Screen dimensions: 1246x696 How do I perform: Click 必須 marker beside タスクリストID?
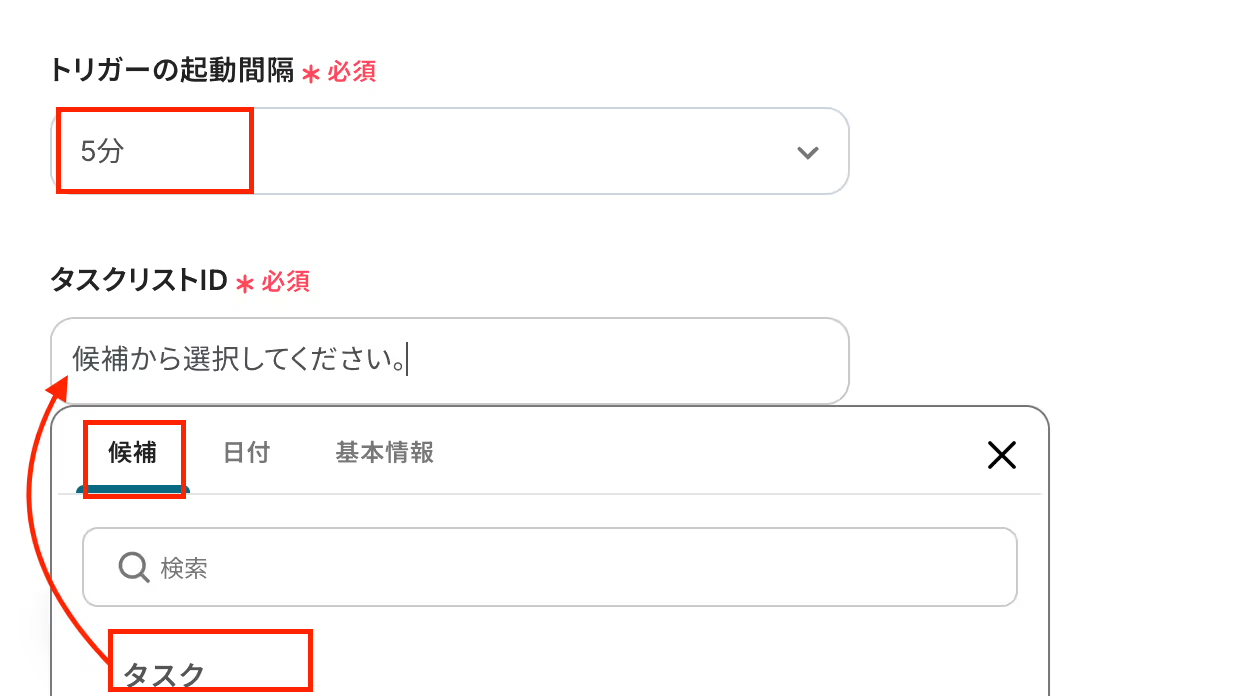tap(286, 282)
